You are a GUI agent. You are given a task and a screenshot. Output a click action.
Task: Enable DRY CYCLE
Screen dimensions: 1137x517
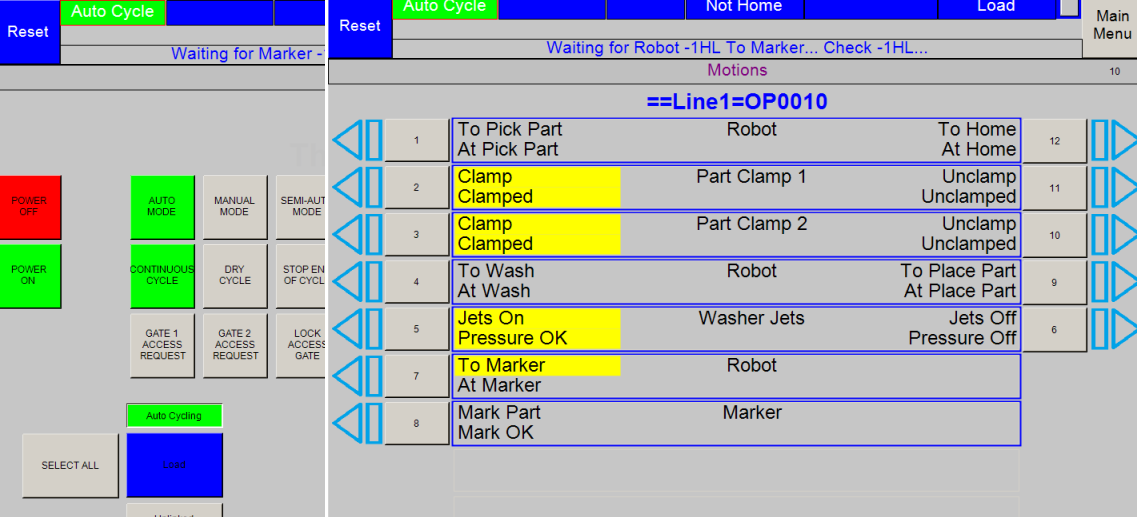tap(235, 276)
